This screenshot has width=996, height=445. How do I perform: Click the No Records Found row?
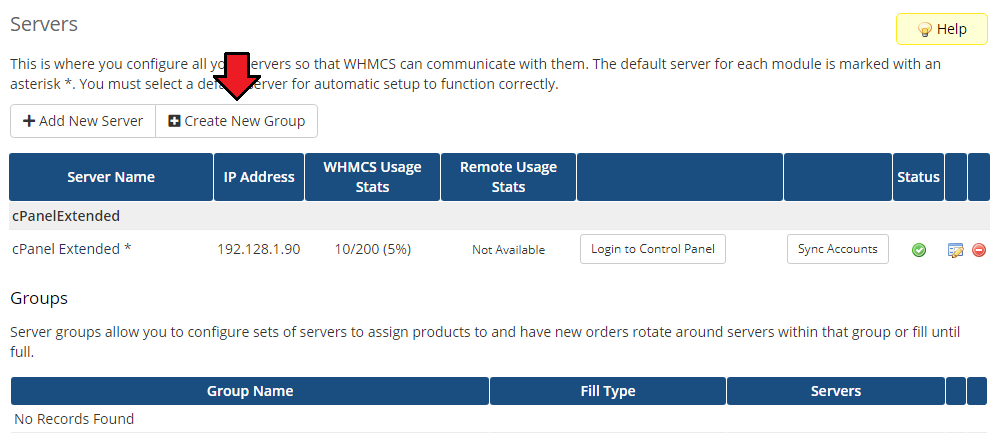click(499, 419)
